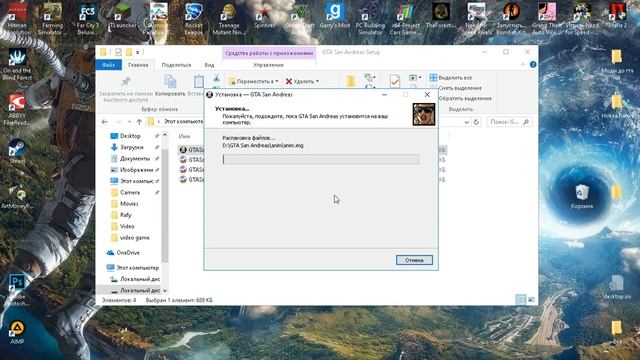The height and width of the screenshot is (360, 640).
Task: Click the pin to Quick Access icon
Action: (126, 81)
